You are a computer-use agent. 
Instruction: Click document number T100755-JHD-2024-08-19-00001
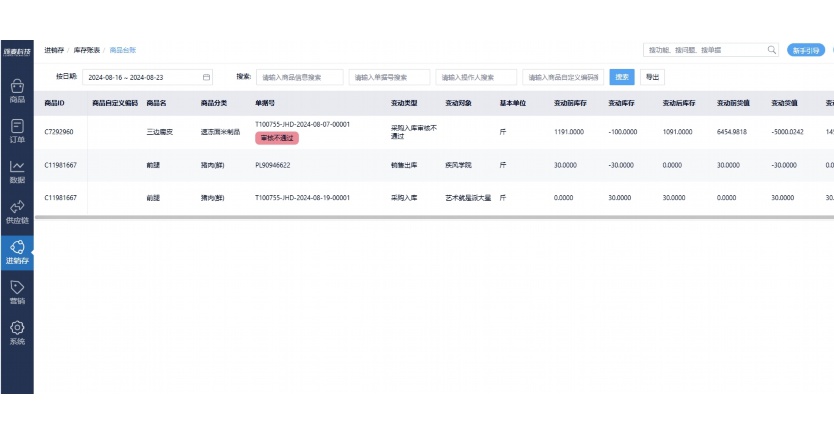tap(302, 198)
